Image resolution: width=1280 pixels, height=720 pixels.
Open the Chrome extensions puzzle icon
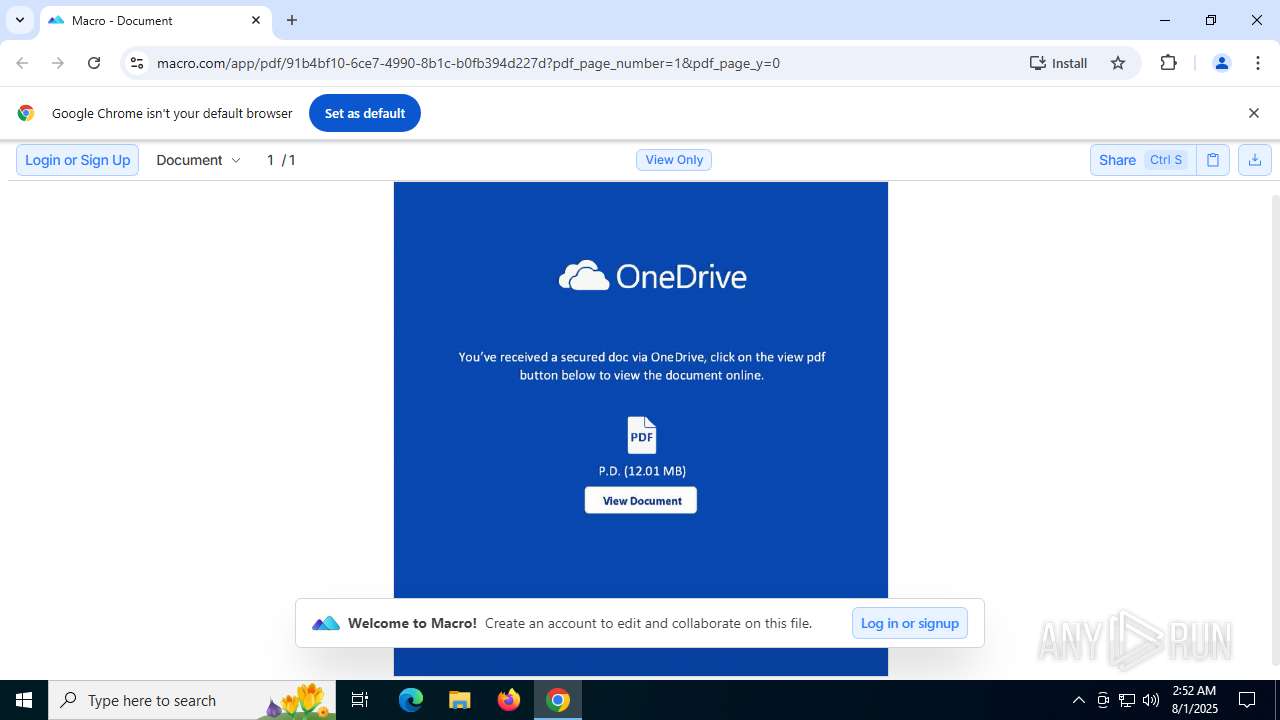1168,63
